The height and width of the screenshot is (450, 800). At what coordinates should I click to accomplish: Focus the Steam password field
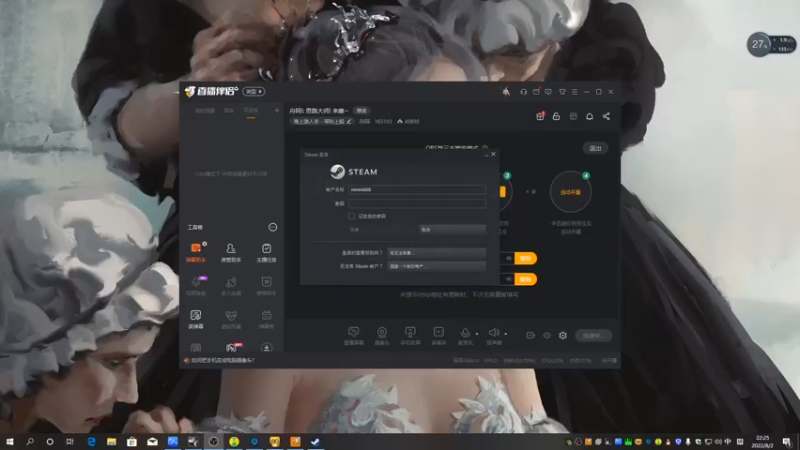[x=417, y=203]
